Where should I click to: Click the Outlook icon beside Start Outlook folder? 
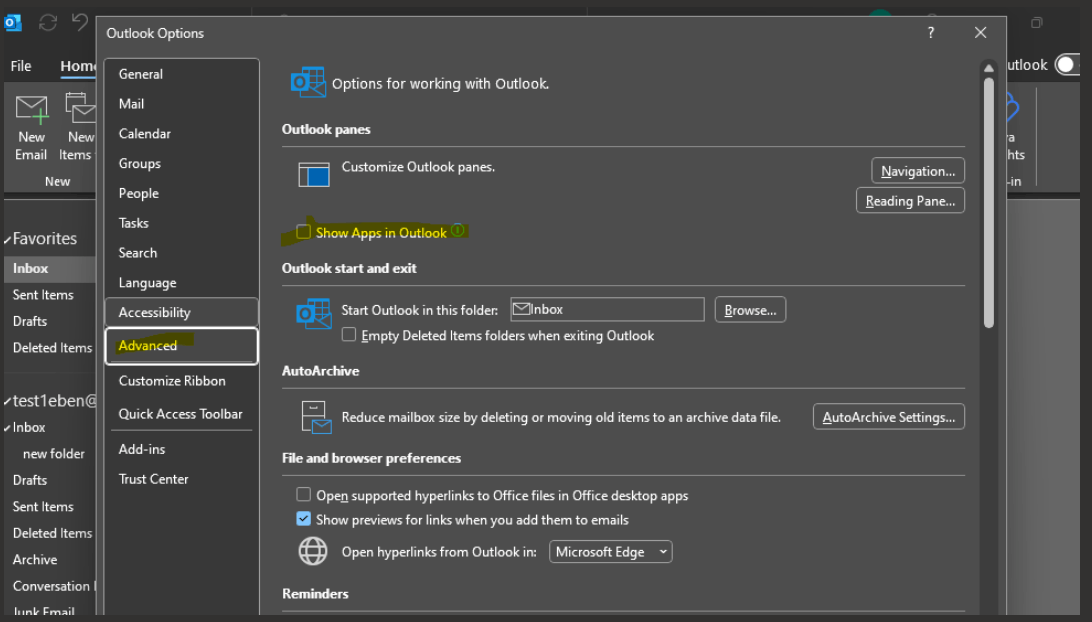coord(313,313)
